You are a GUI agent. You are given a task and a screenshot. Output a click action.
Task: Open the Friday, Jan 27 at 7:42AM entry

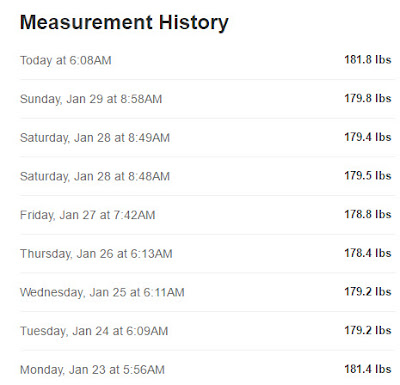click(207, 215)
